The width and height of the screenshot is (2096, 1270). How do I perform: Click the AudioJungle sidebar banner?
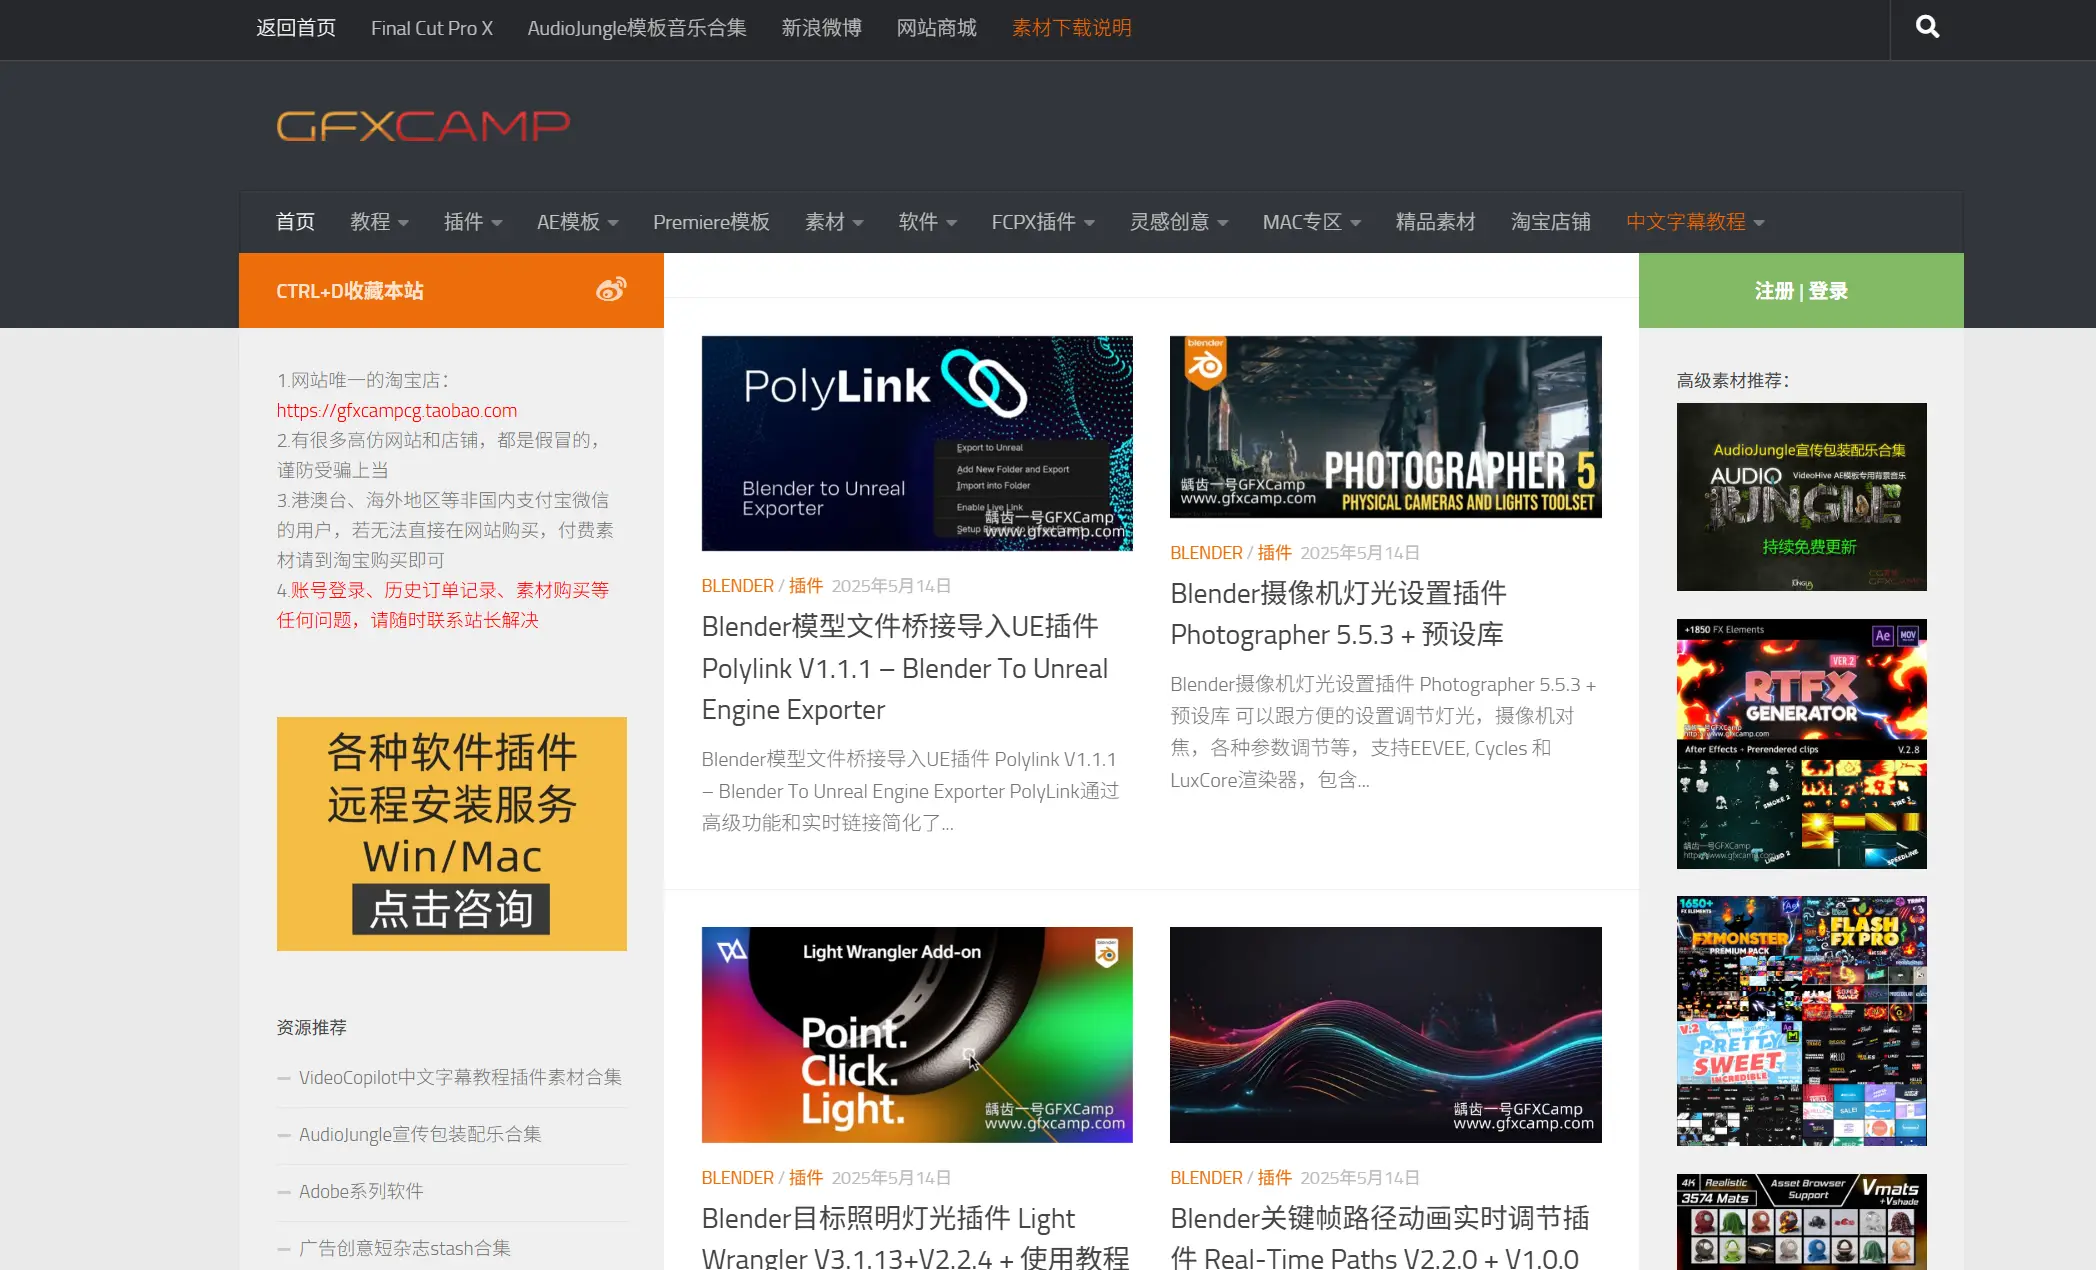click(x=1801, y=496)
